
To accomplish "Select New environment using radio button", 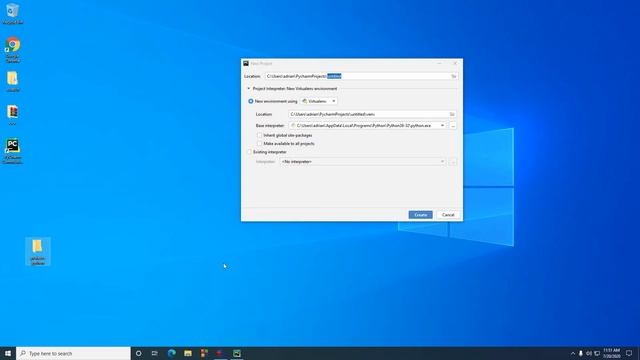I will coord(251,101).
